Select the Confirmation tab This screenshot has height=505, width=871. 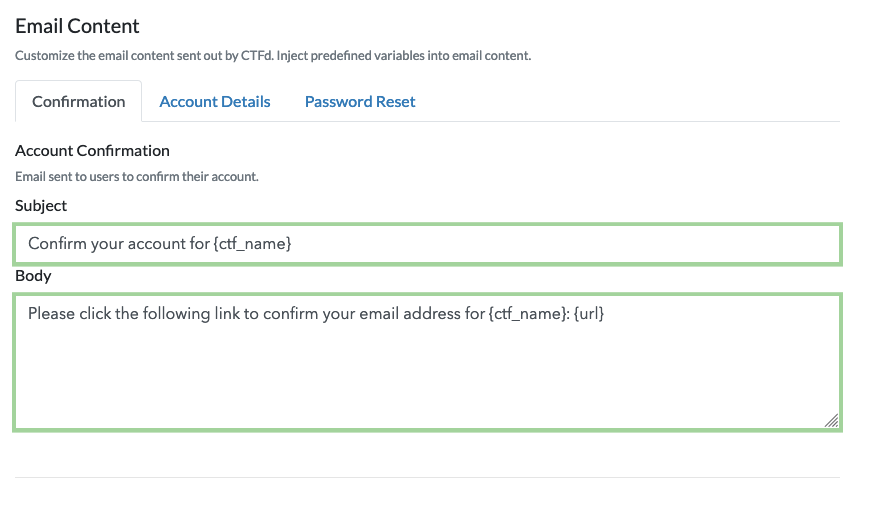[79, 101]
